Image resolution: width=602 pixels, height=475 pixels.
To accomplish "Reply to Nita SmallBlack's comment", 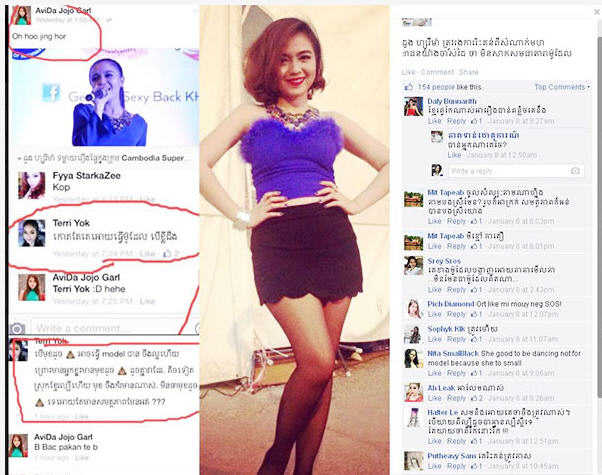I will pos(456,373).
